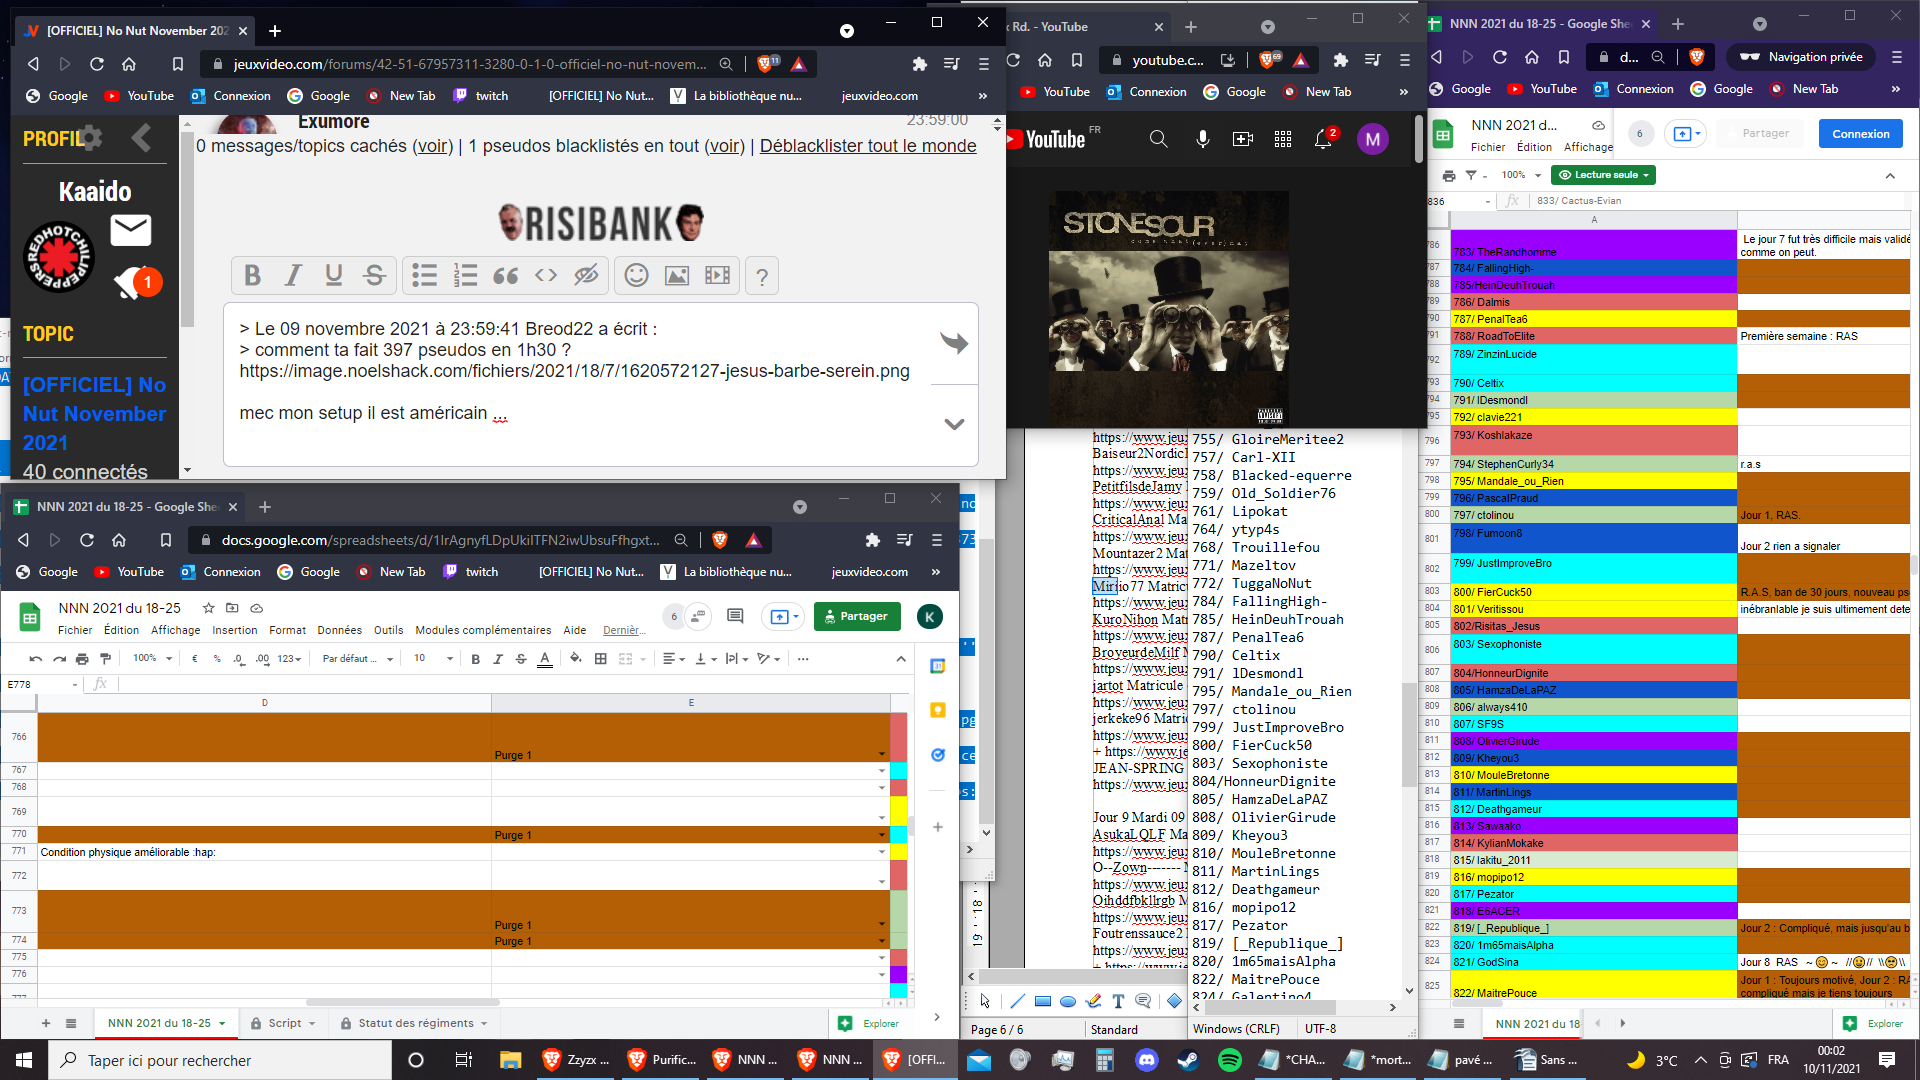Viewport: 1920px width, 1080px height.
Task: Open the Par défaut font dropdown
Action: pos(357,658)
